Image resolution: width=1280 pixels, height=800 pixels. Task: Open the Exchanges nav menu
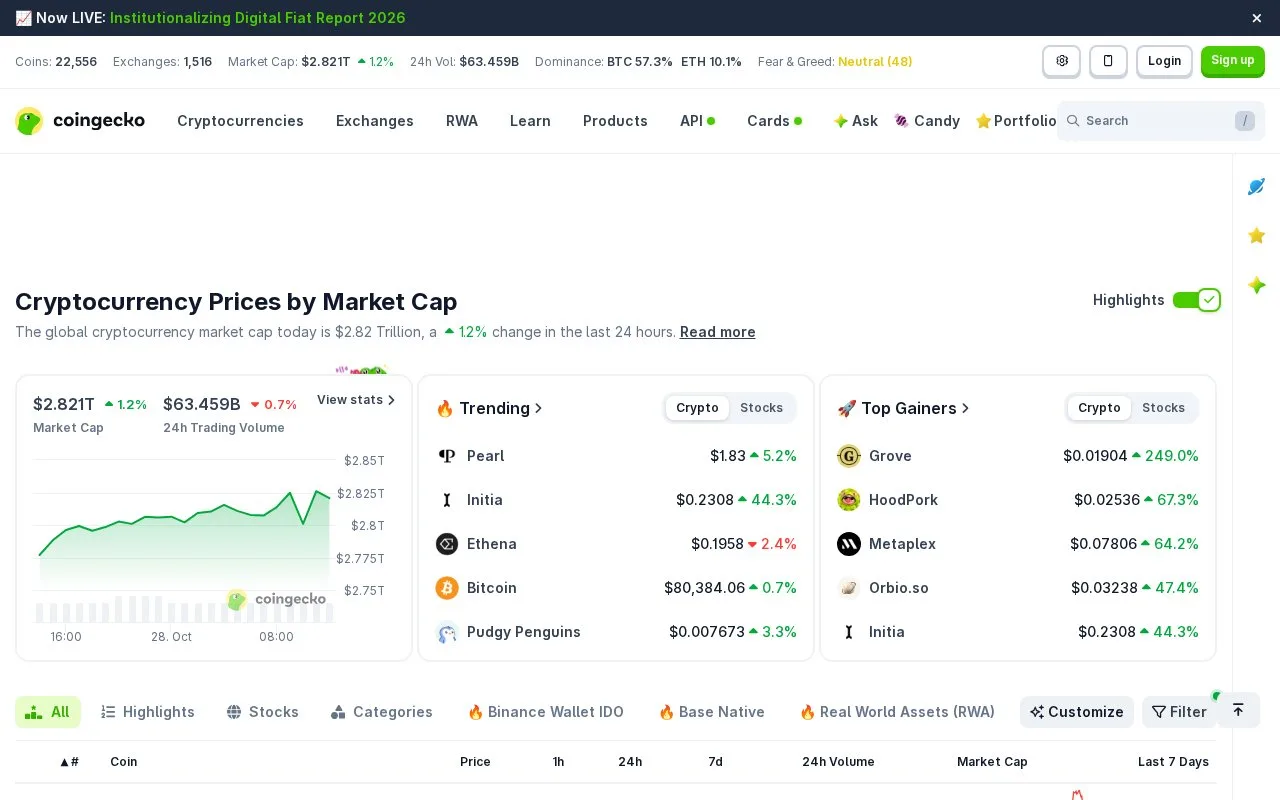(x=375, y=121)
